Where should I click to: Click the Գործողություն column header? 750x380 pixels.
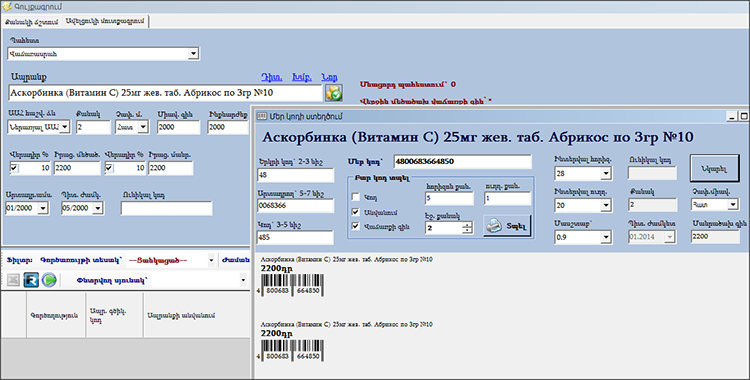[56, 315]
